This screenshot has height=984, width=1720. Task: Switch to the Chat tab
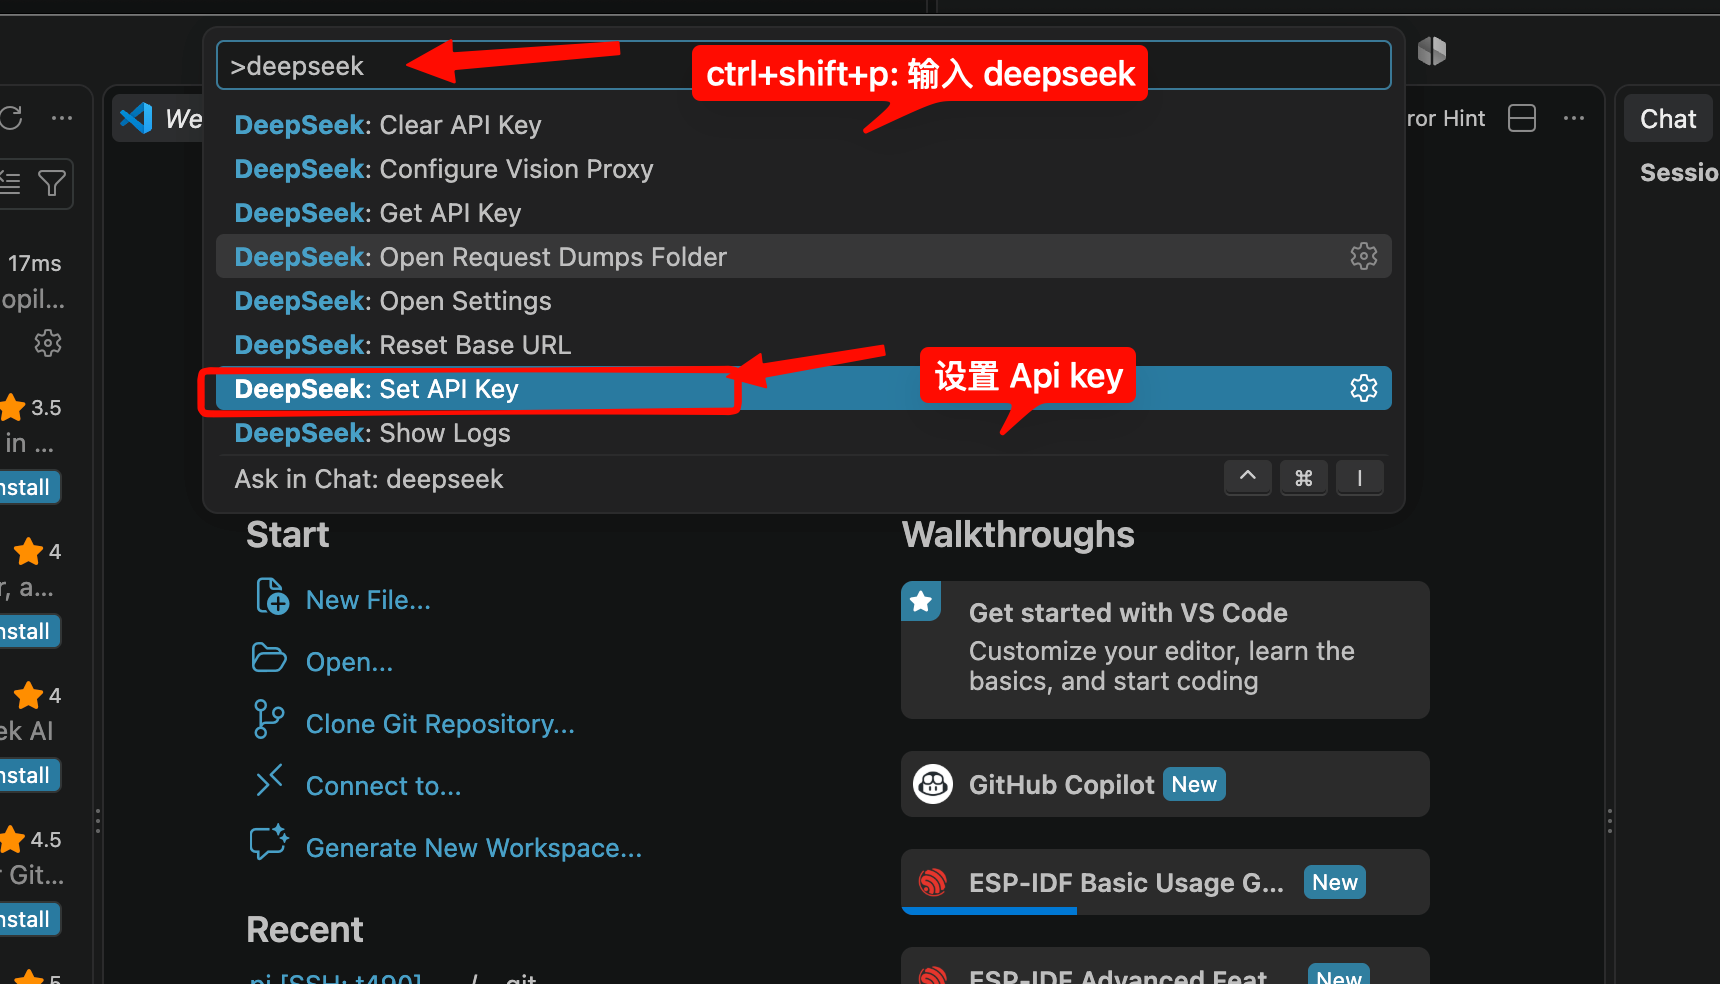(x=1668, y=119)
